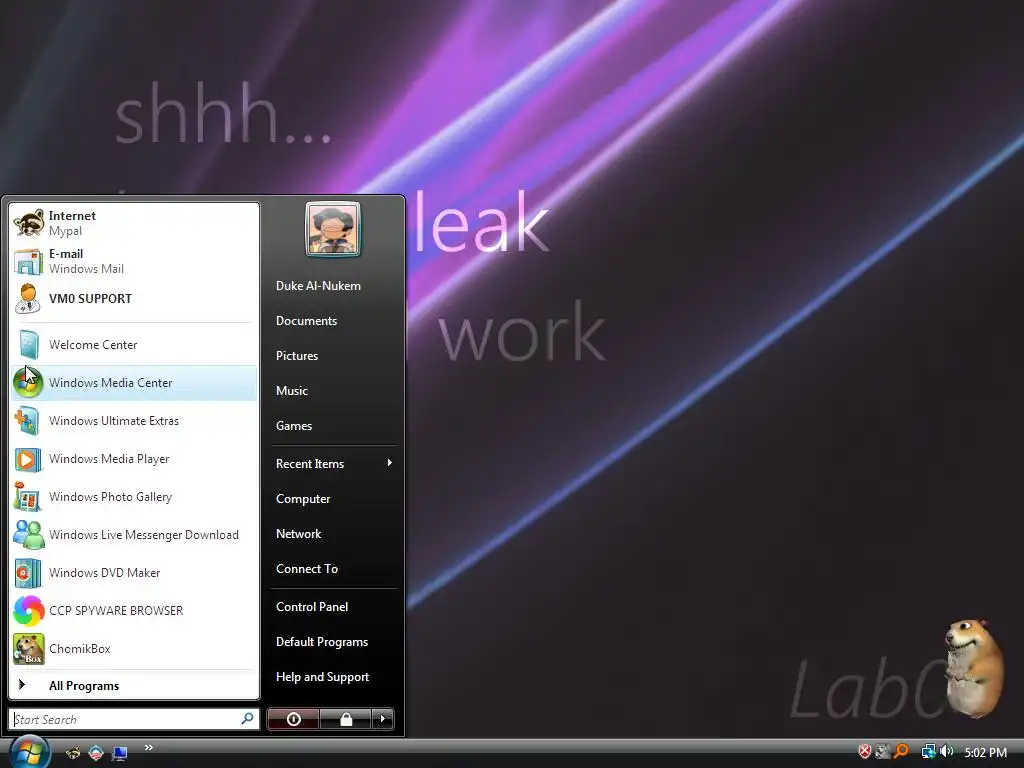
Task: Click the power button in Start menu
Action: [x=294, y=719]
